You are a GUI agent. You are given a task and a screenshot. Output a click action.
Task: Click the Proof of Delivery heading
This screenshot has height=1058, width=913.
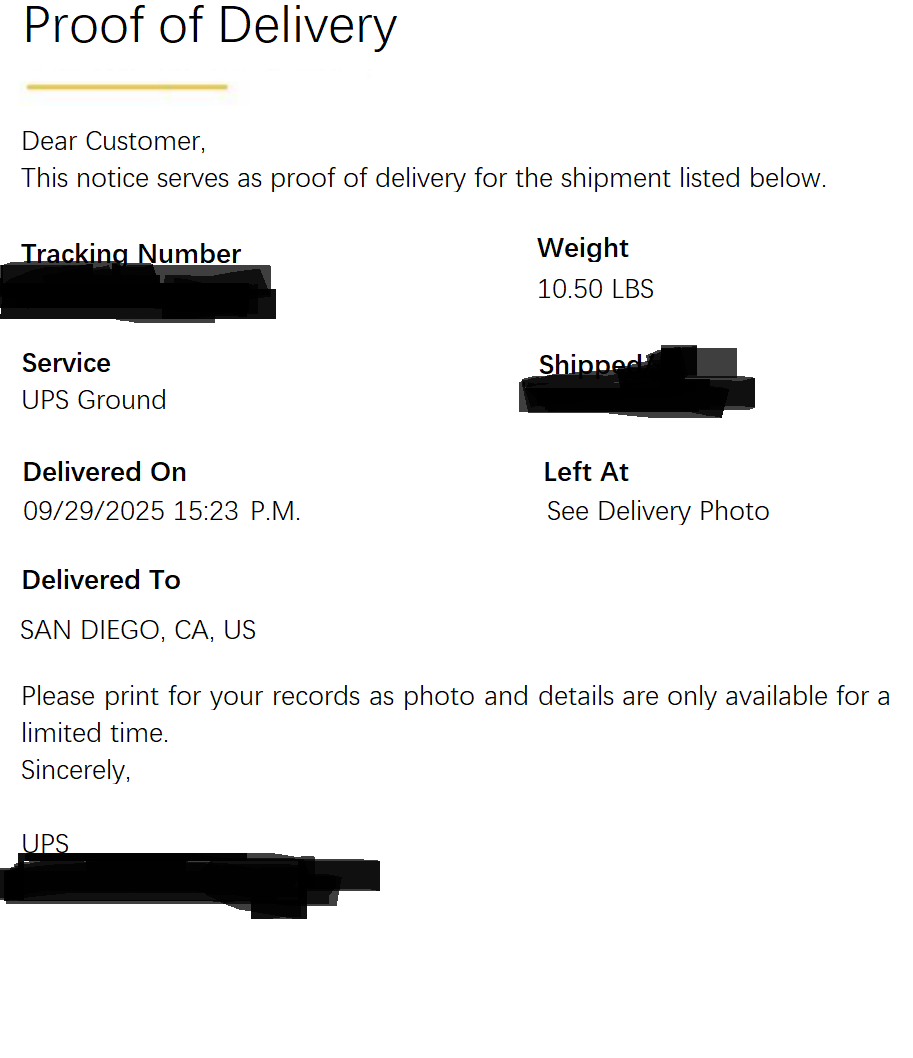[x=210, y=26]
